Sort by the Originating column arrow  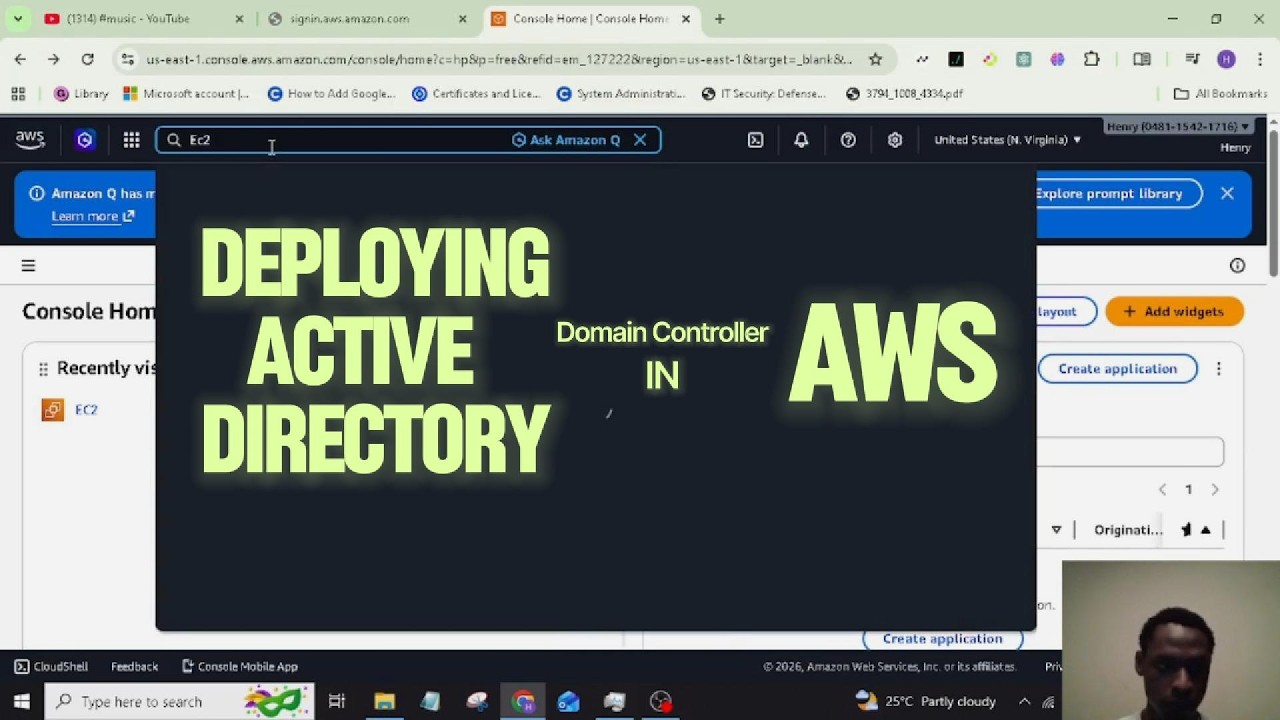click(1205, 530)
